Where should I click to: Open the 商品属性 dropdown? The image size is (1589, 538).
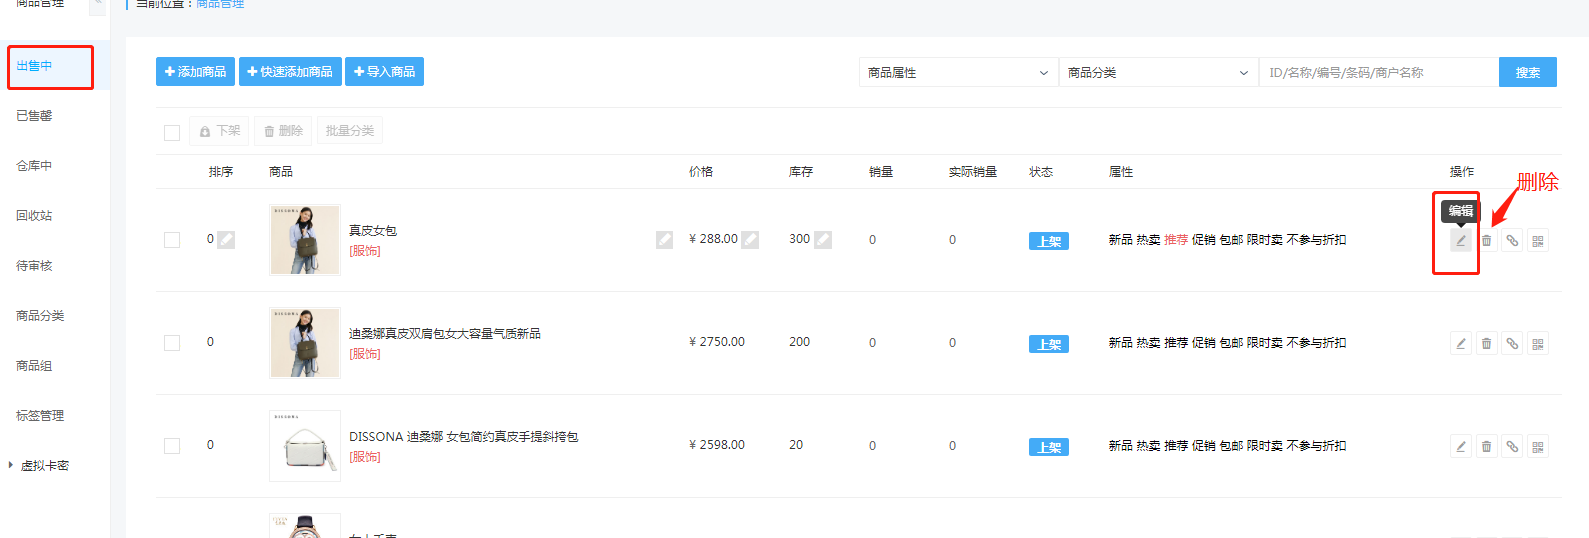957,73
